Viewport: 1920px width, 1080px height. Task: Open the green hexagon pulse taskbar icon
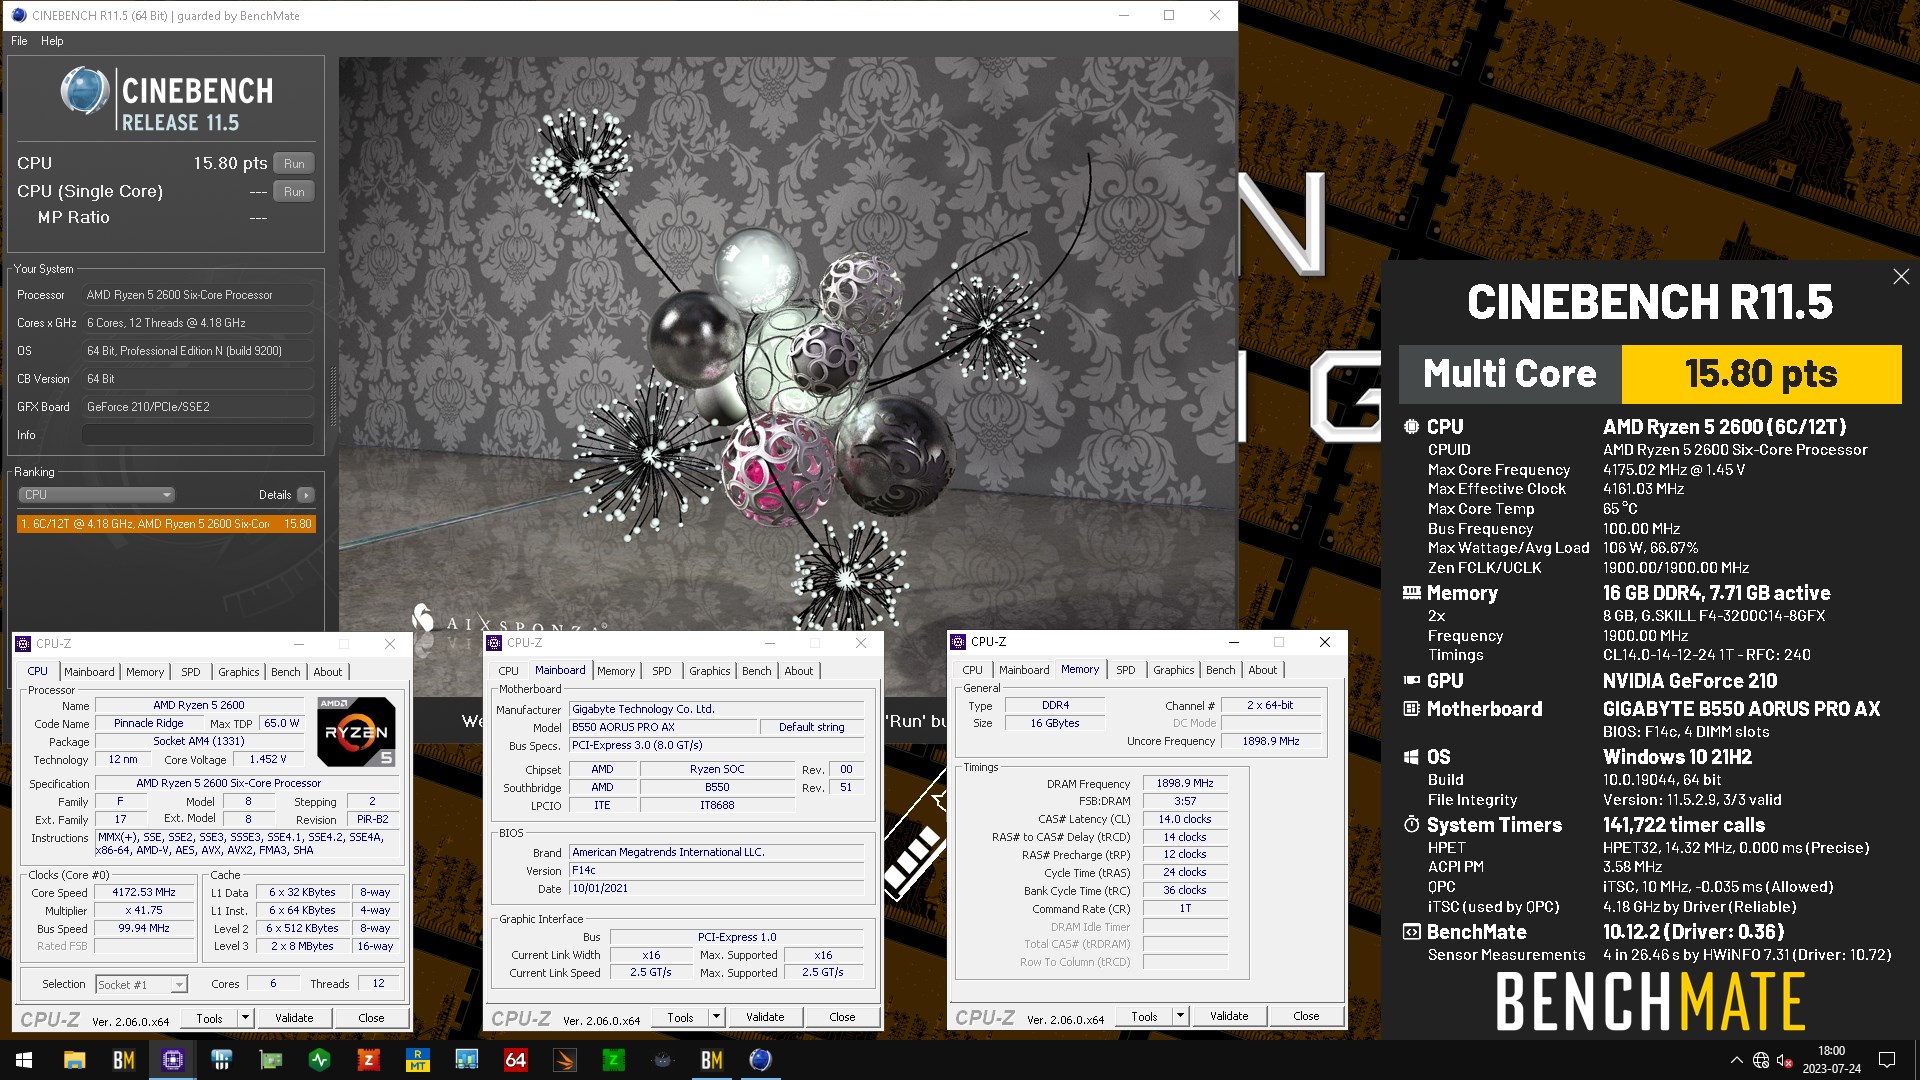320,1060
